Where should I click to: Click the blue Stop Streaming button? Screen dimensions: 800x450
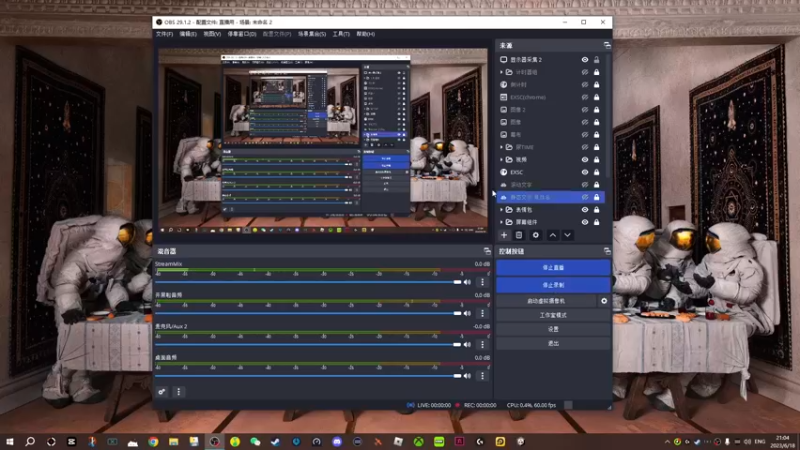[x=553, y=267]
